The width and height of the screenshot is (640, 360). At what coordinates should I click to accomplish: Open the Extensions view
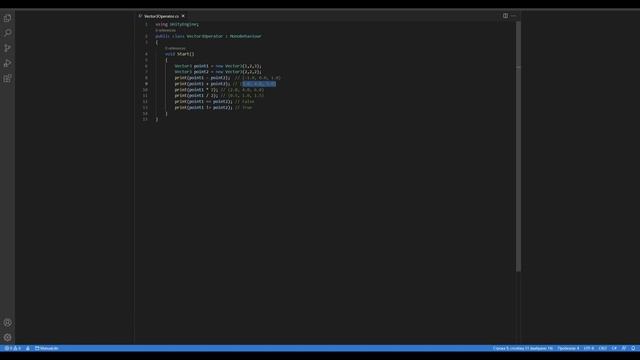click(x=7, y=78)
